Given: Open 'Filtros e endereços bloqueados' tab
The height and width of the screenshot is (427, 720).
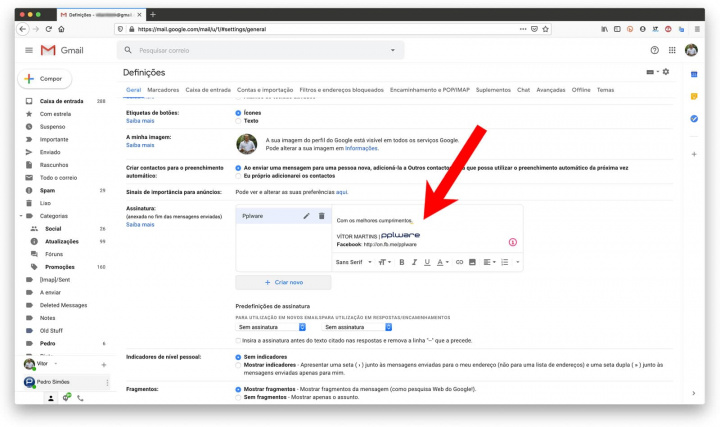Looking at the screenshot, I should pyautogui.click(x=341, y=90).
